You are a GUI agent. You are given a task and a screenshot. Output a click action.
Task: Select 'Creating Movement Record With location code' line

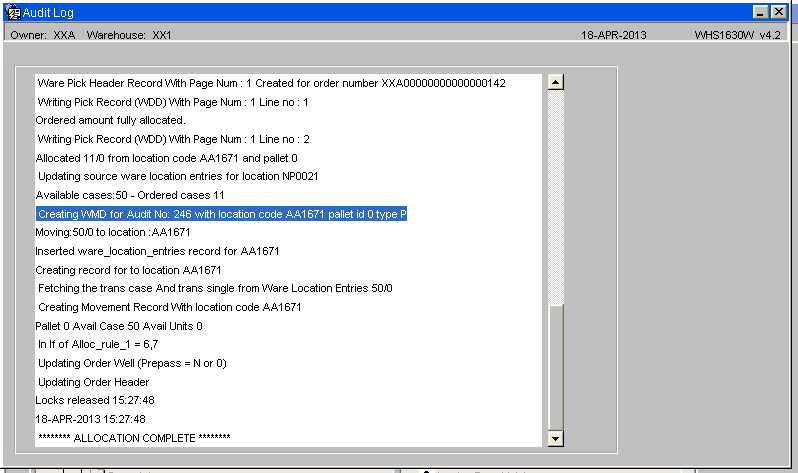(x=169, y=308)
